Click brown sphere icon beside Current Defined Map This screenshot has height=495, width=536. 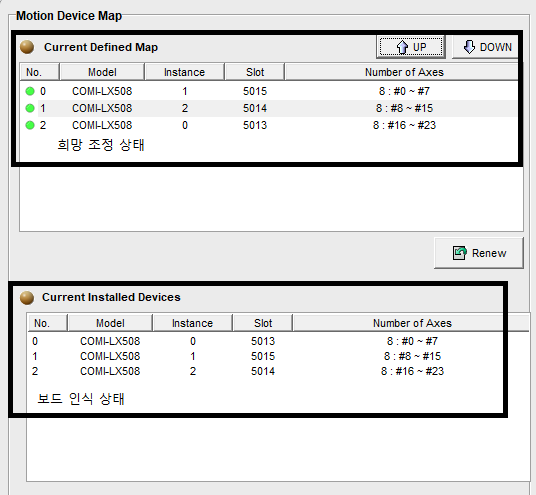coord(27,47)
